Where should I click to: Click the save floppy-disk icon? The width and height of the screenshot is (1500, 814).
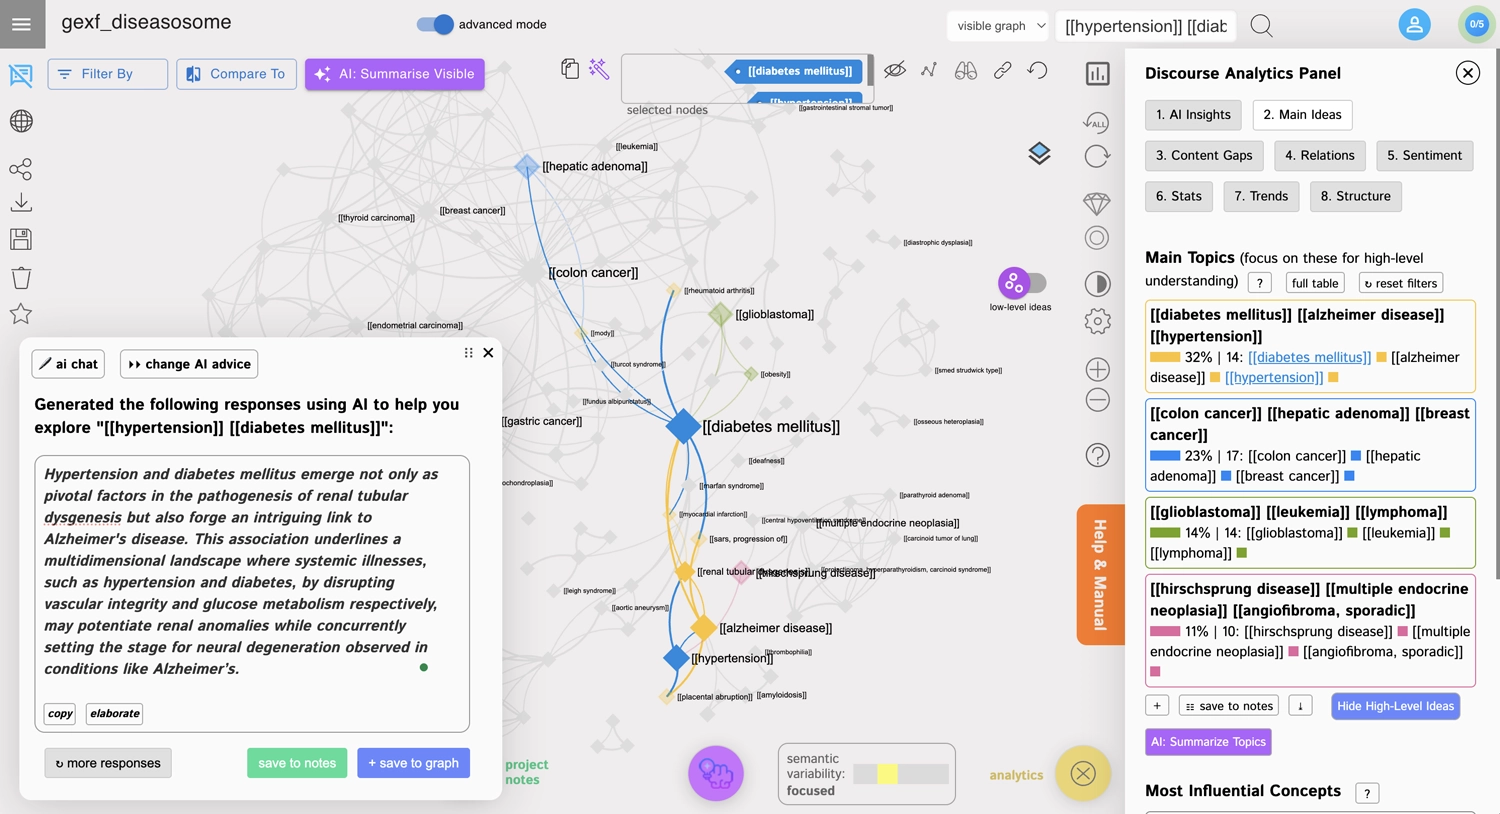[21, 239]
